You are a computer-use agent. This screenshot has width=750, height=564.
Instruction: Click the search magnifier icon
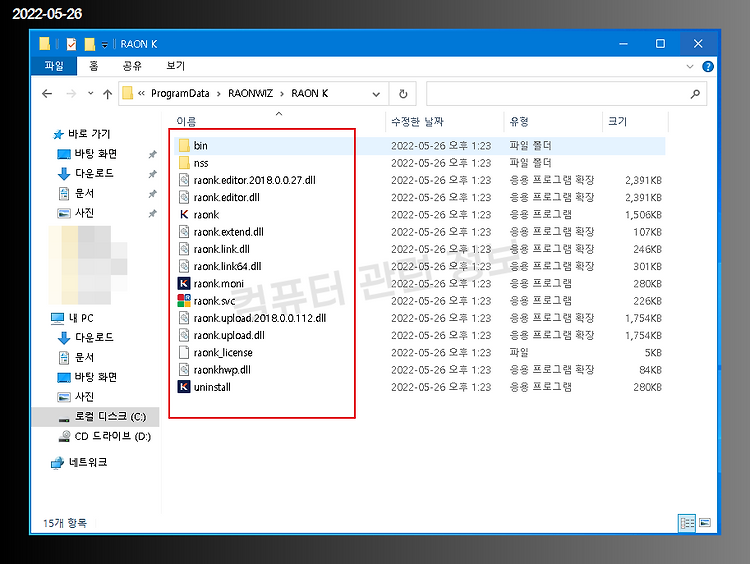pyautogui.click(x=695, y=94)
